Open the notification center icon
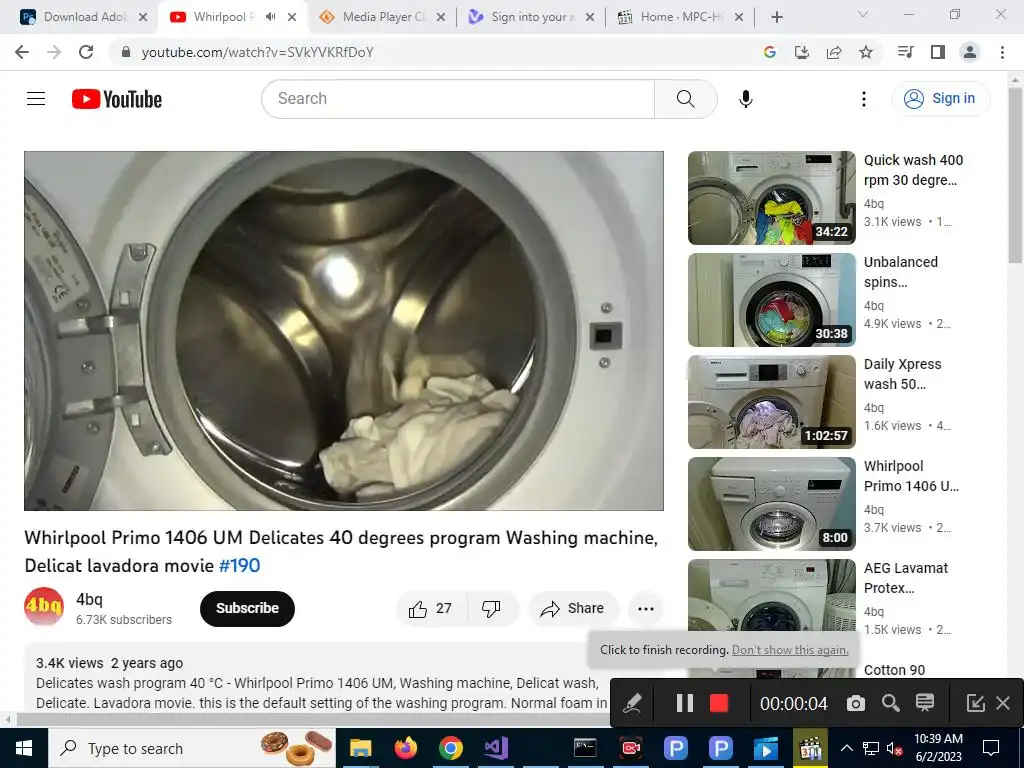The image size is (1024, 768). [x=991, y=748]
